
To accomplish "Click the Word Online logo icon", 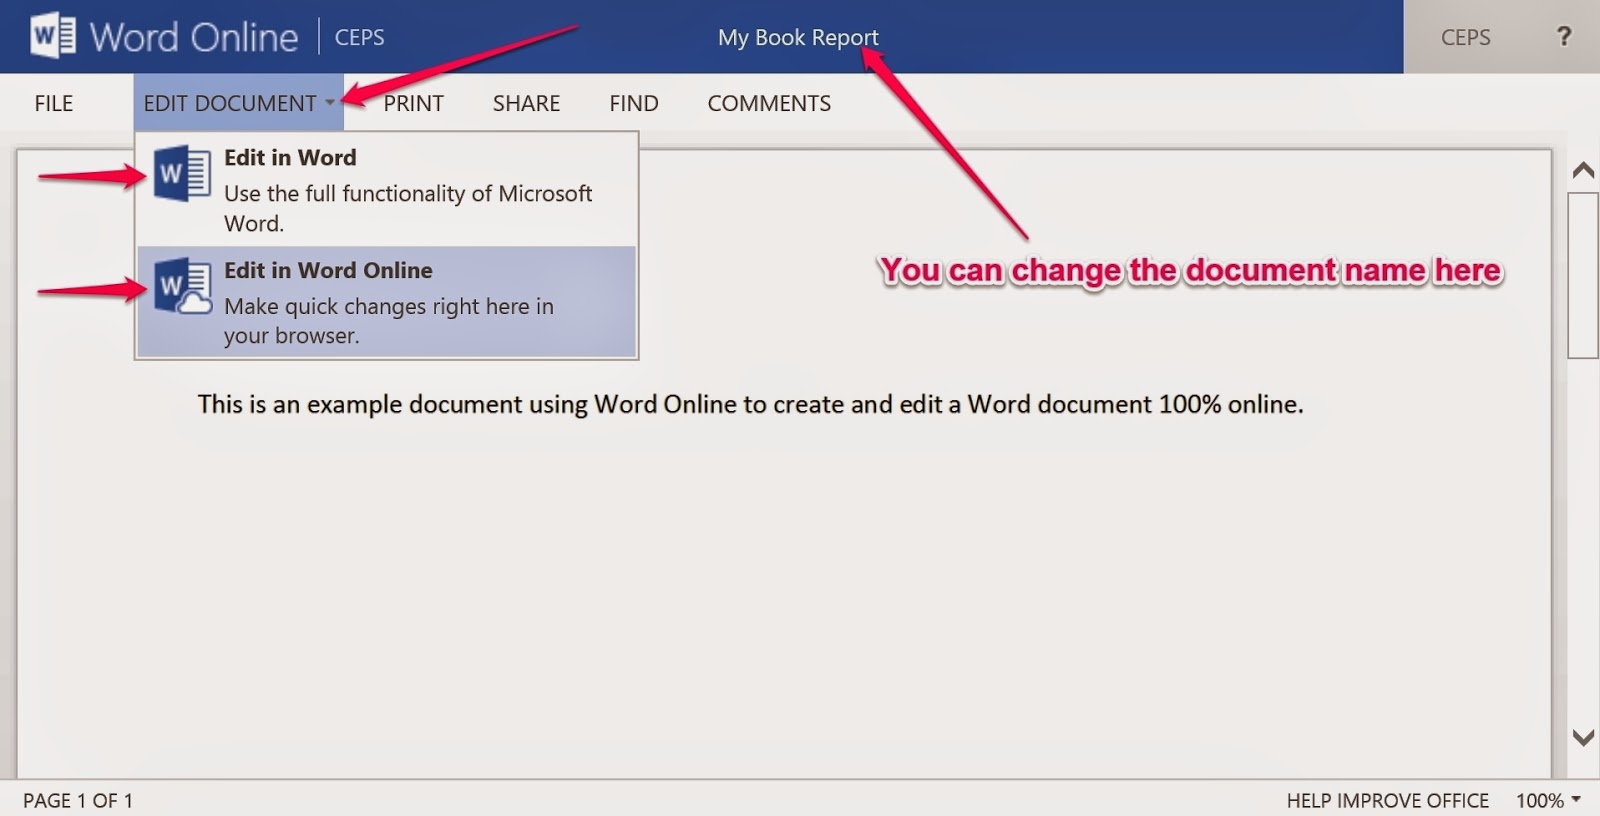I will tap(53, 37).
